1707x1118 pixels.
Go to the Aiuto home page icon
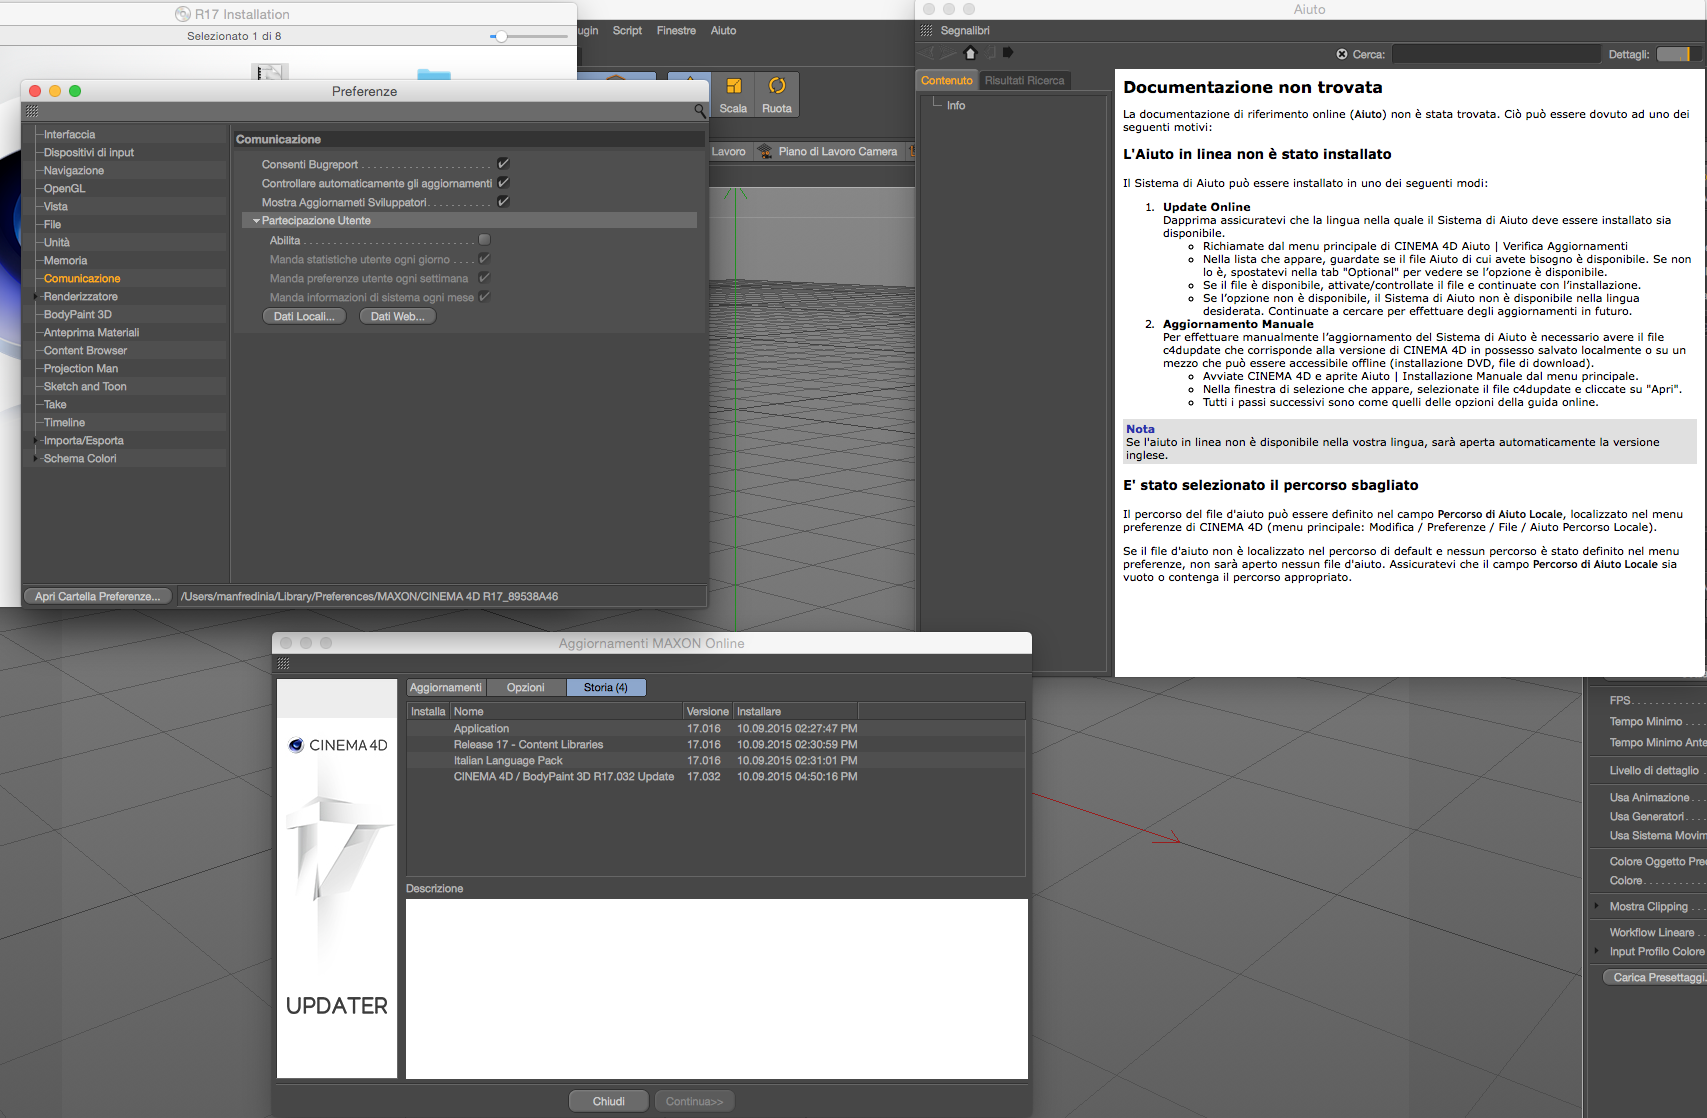pyautogui.click(x=969, y=52)
